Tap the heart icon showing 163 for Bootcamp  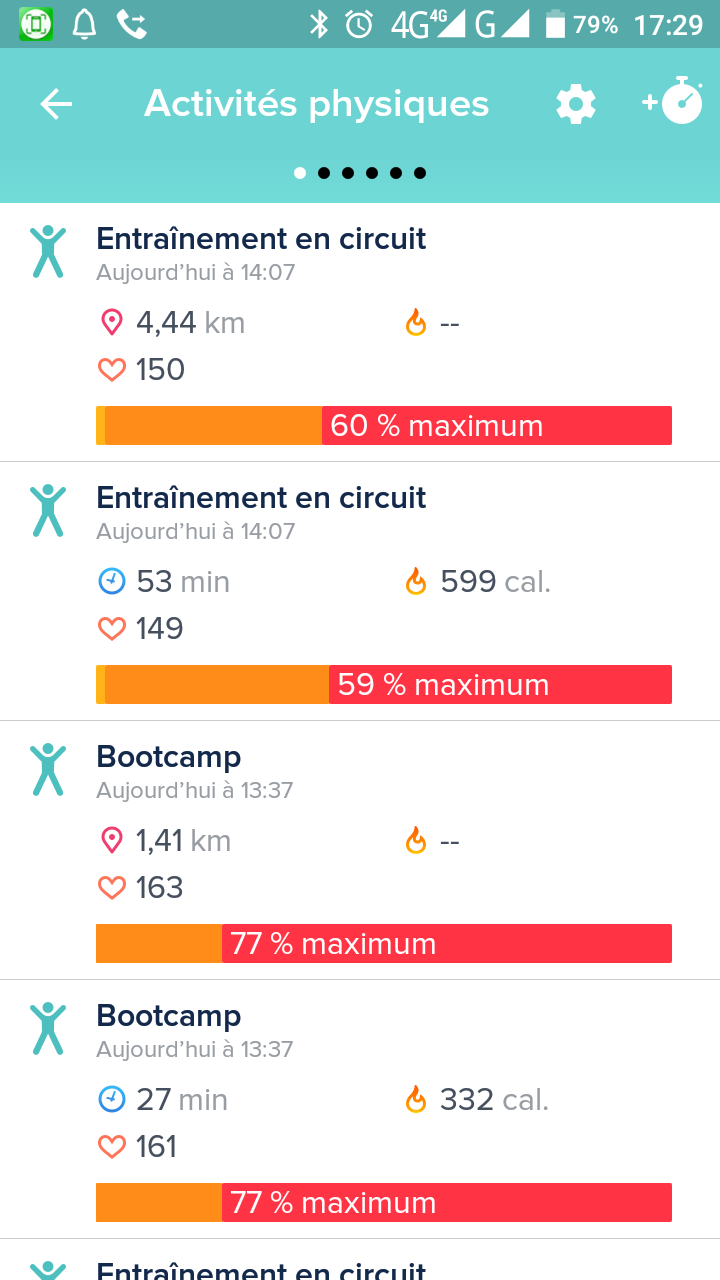[112, 887]
